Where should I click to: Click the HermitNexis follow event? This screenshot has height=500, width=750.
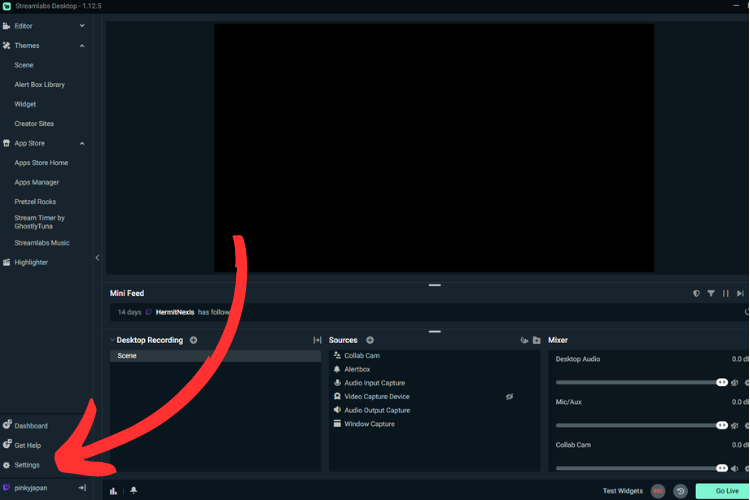[x=428, y=312]
